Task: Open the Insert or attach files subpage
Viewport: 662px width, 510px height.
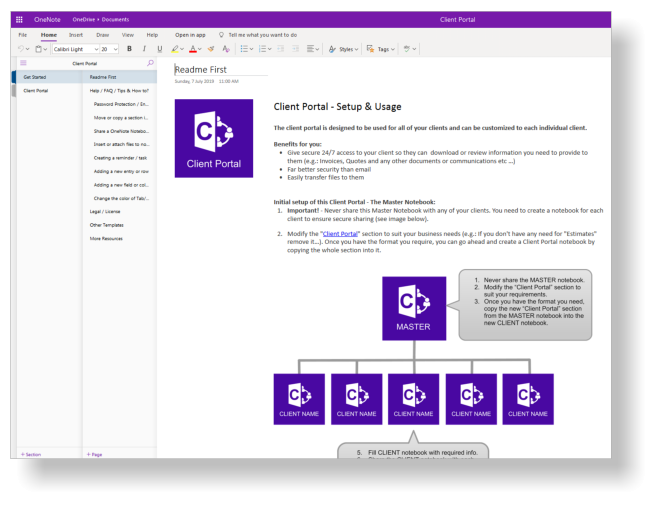Action: (120, 144)
